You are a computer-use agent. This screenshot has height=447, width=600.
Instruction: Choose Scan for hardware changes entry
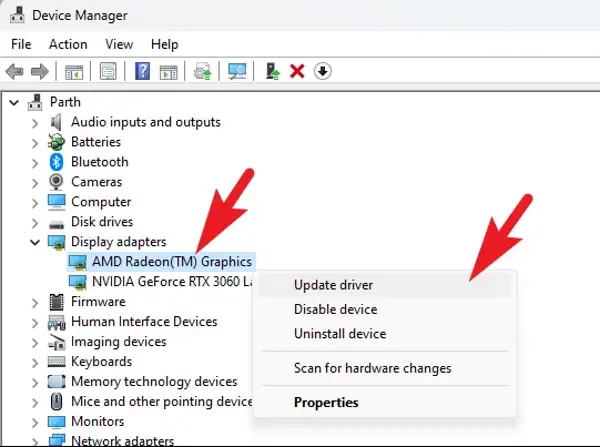(385, 368)
